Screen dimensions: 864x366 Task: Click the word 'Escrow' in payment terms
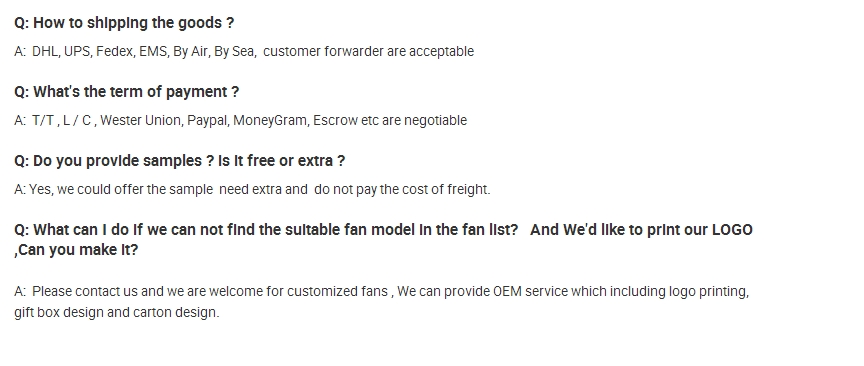coord(336,120)
